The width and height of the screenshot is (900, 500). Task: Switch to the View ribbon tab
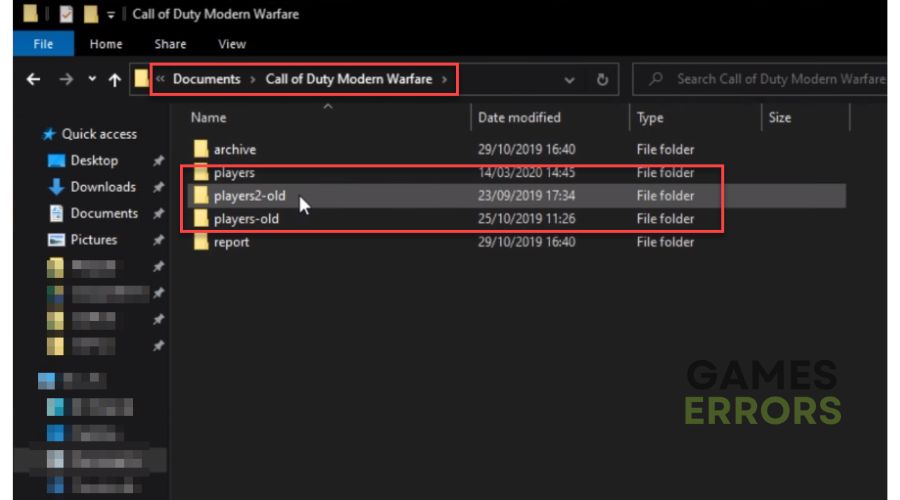(232, 44)
